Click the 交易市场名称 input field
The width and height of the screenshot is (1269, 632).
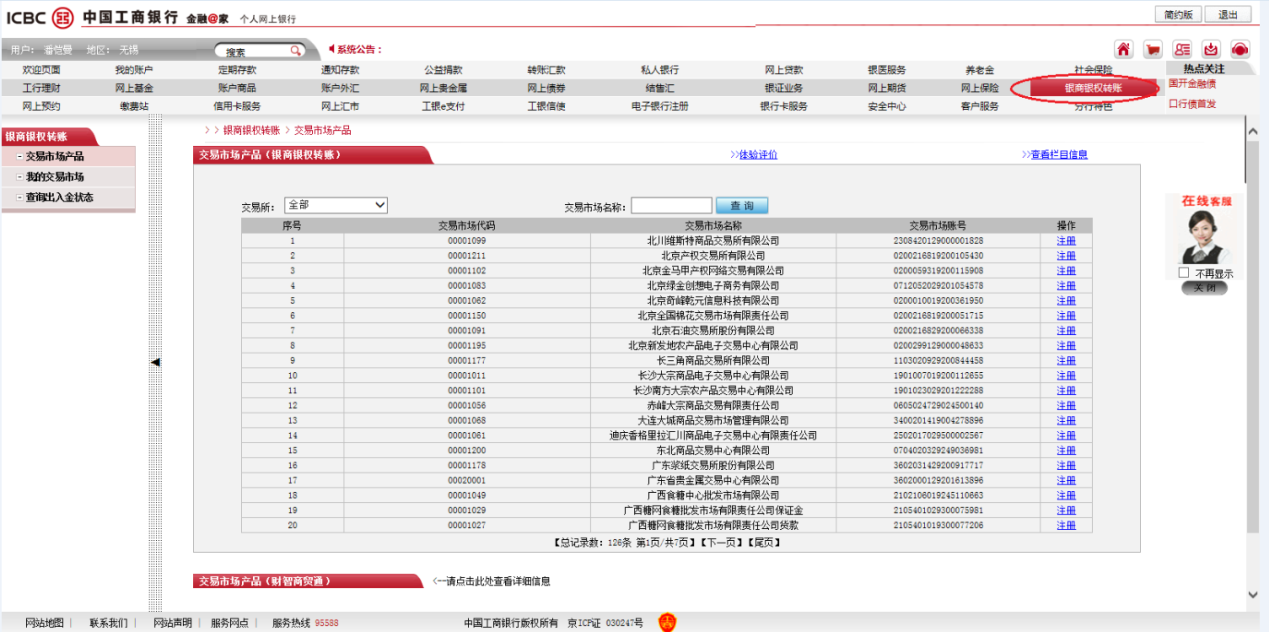coord(671,206)
